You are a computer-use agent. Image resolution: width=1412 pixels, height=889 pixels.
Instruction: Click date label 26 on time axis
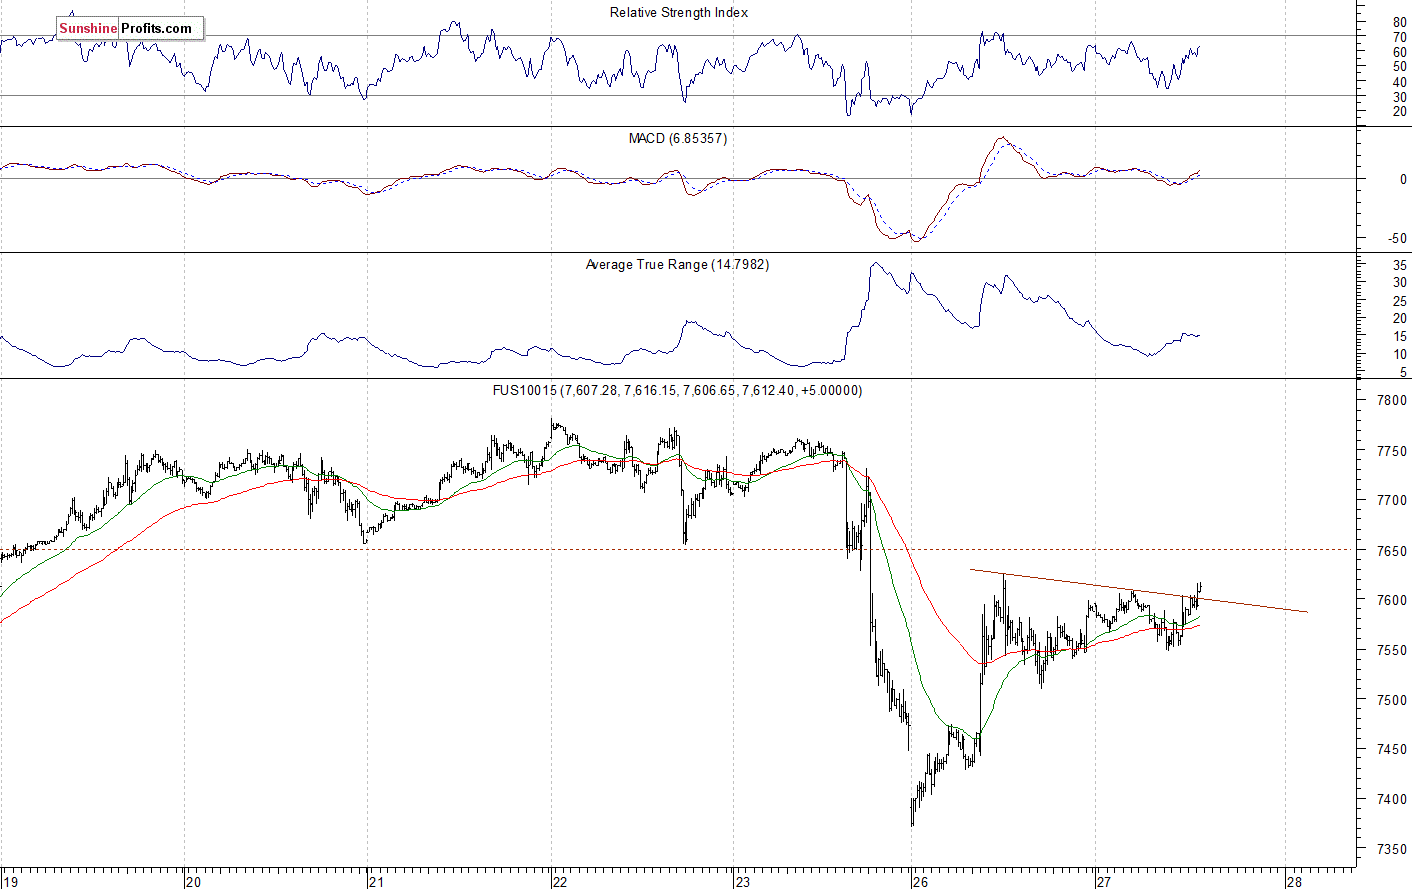click(x=921, y=882)
